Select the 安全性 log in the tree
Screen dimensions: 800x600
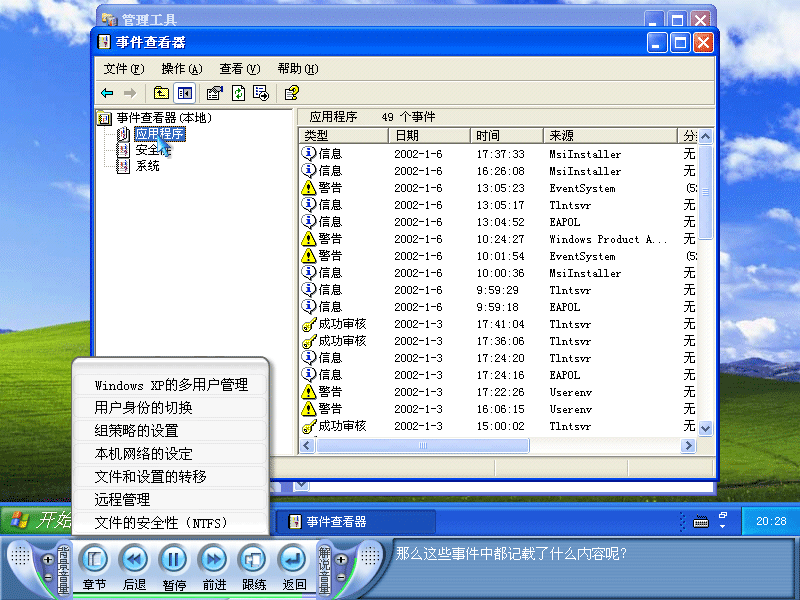pyautogui.click(x=153, y=150)
